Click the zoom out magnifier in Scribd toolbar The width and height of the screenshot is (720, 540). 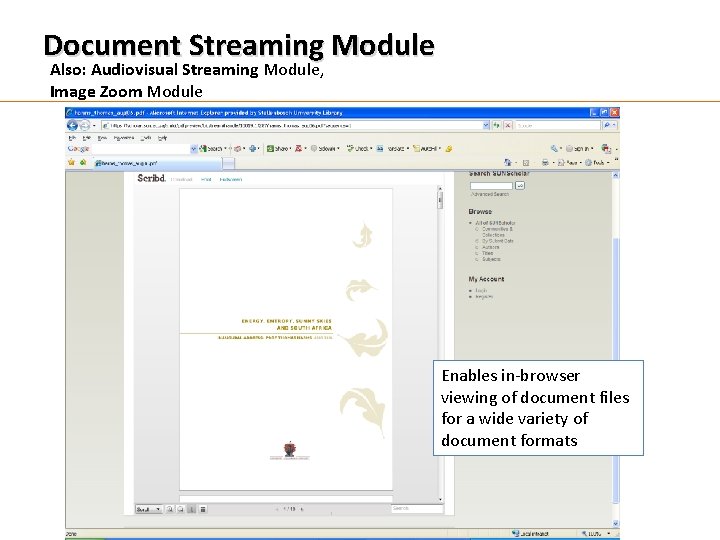[x=181, y=509]
